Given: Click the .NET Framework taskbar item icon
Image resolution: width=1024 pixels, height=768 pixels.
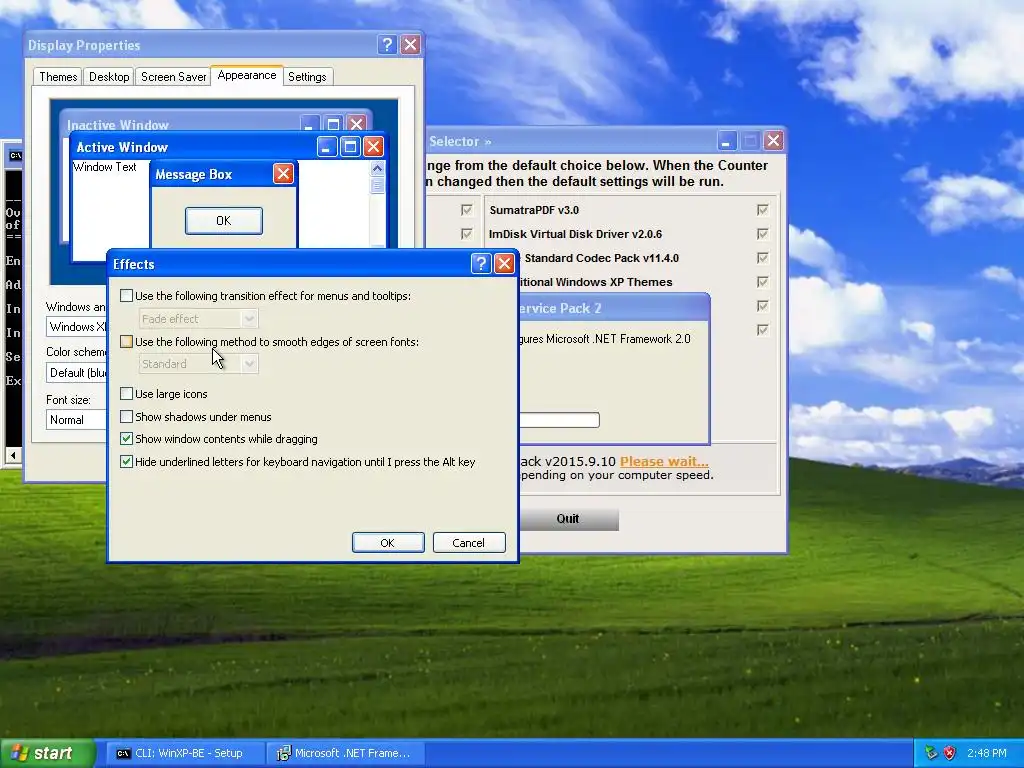Looking at the screenshot, I should click(x=283, y=753).
